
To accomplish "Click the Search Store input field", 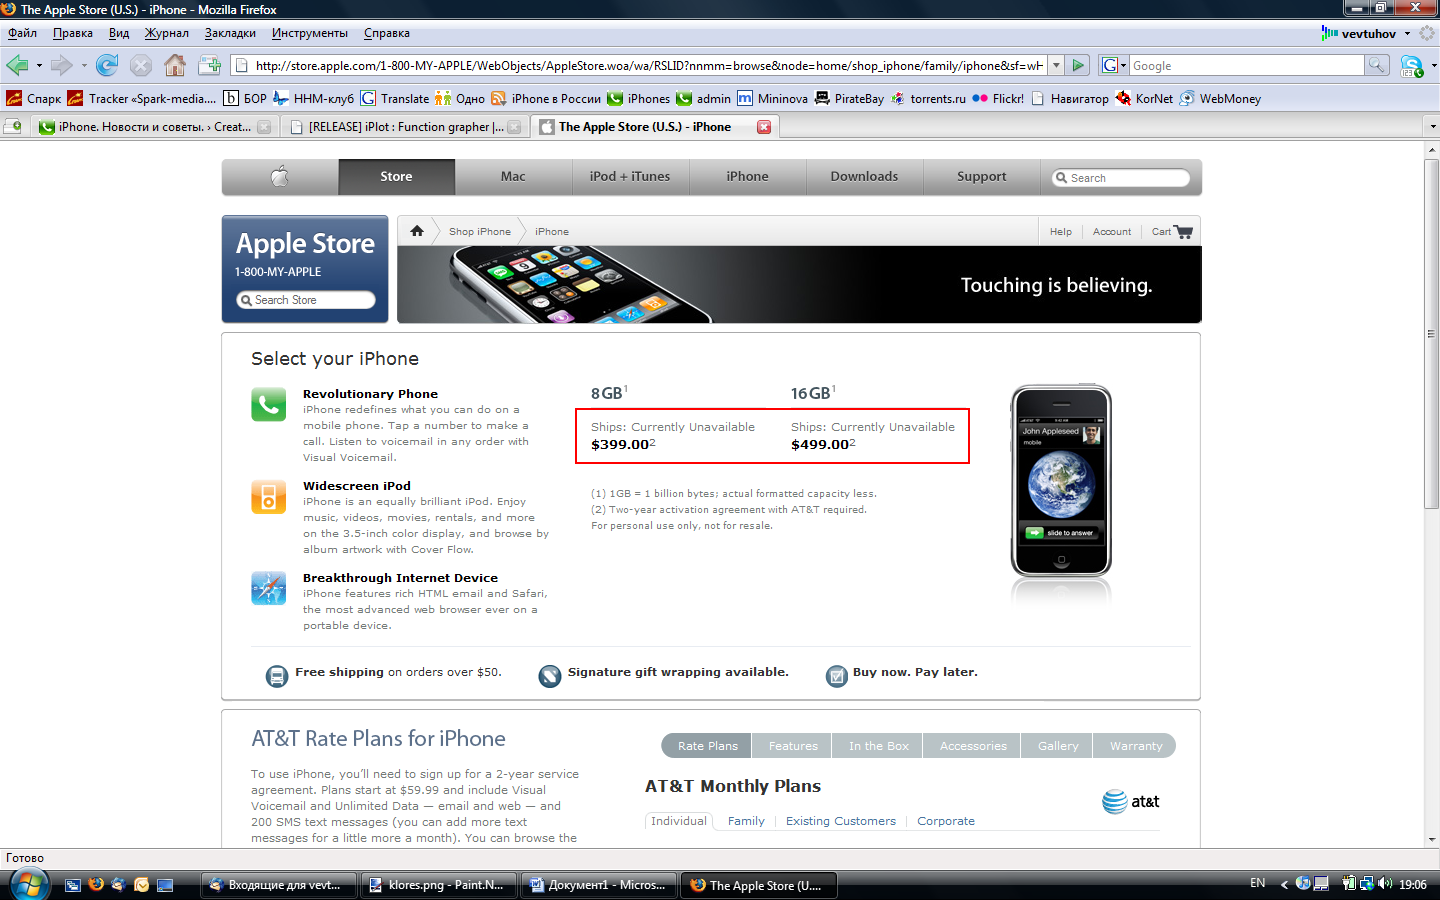I will point(306,300).
